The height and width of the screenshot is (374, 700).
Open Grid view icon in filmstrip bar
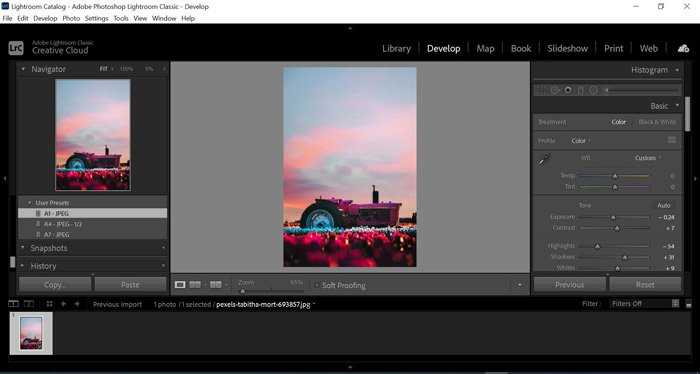point(49,304)
